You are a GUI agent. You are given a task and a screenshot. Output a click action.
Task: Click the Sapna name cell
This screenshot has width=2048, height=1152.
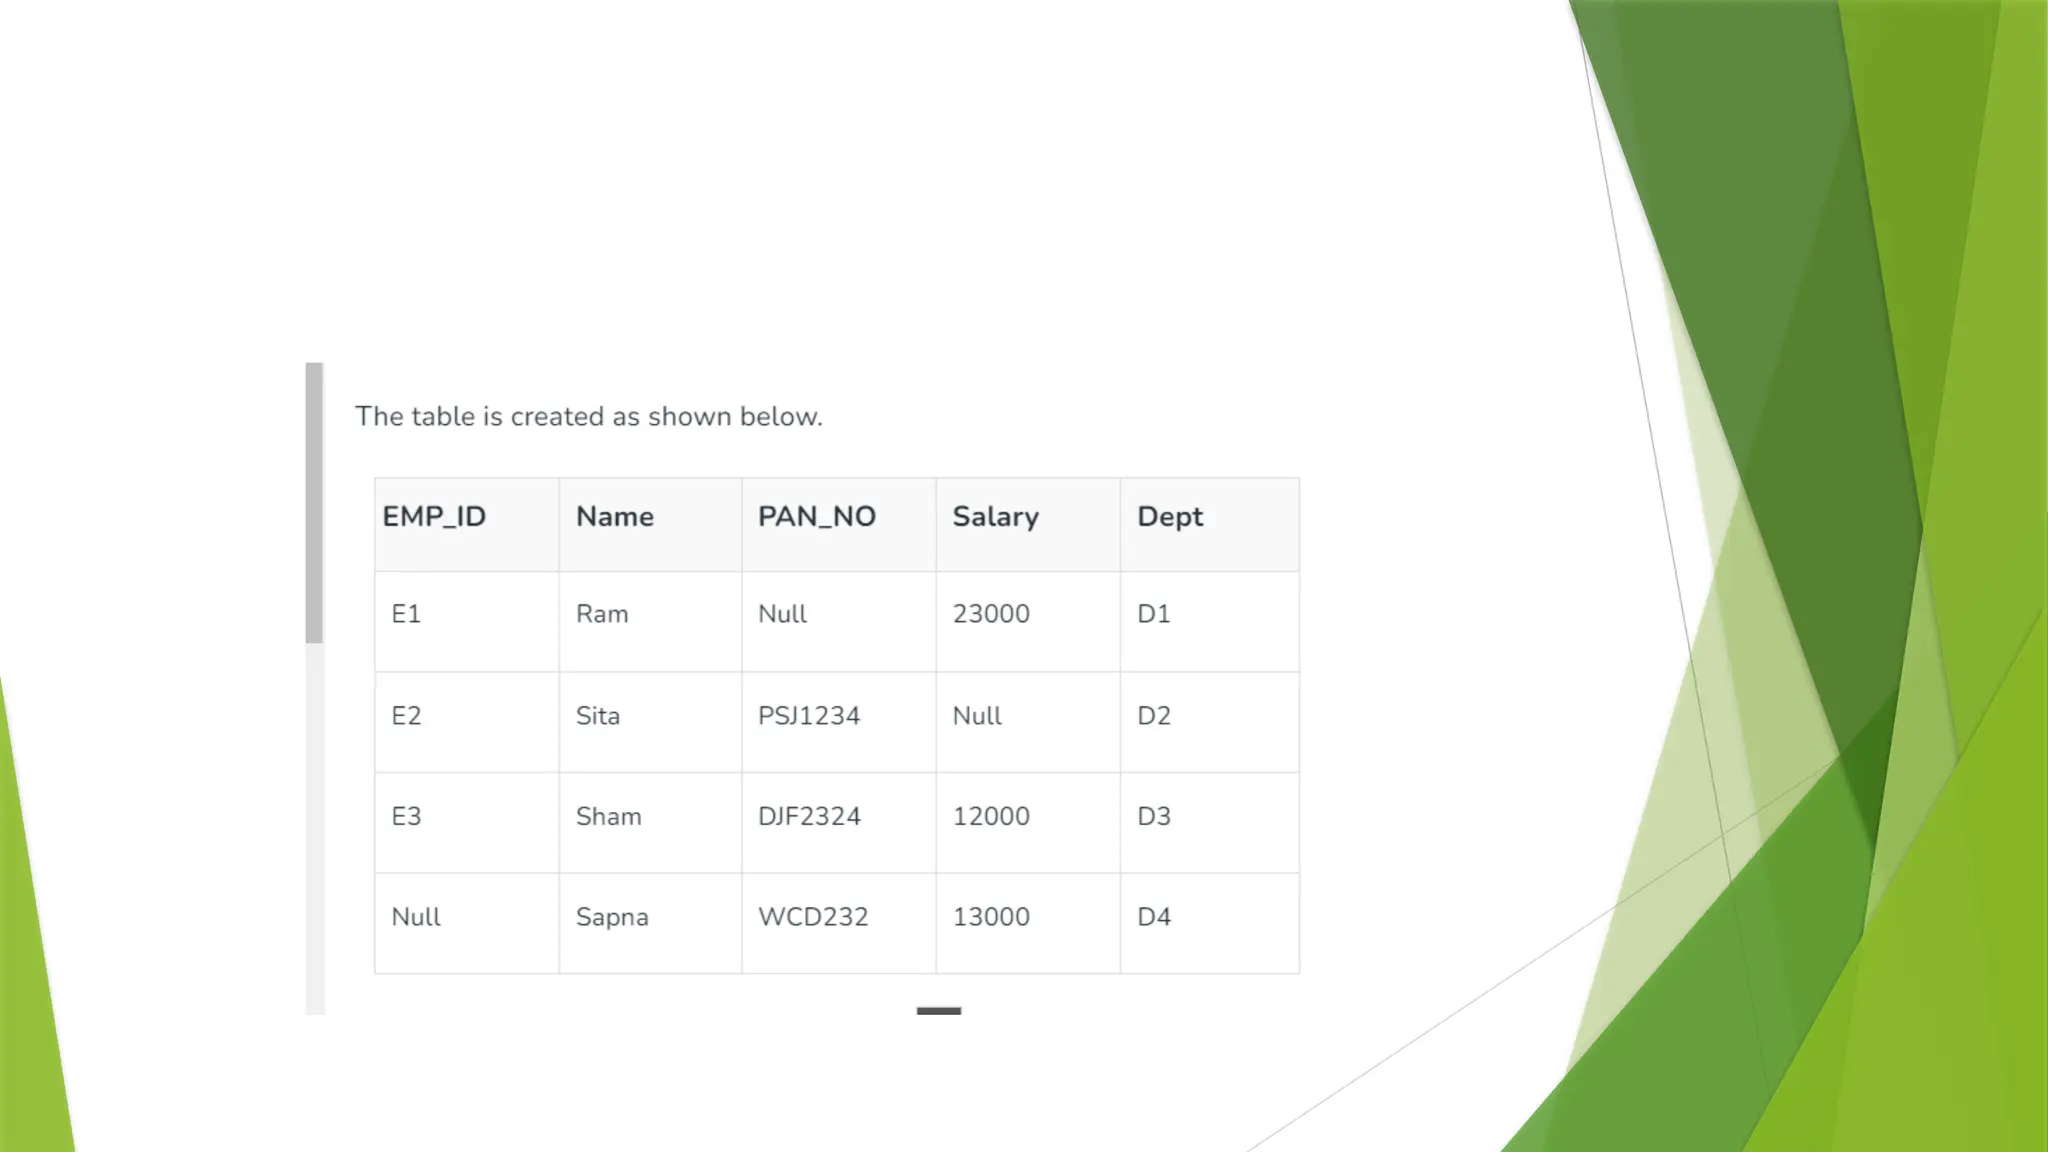(x=612, y=917)
